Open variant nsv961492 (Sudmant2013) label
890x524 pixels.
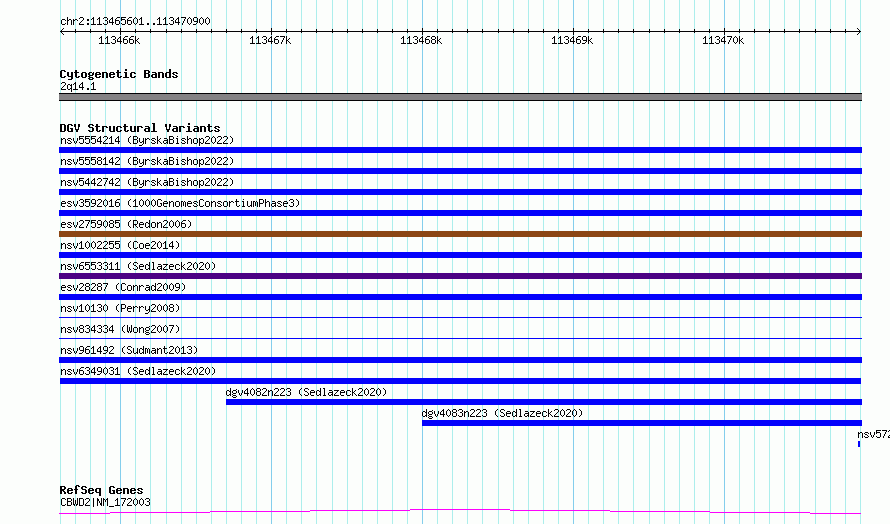pos(129,350)
